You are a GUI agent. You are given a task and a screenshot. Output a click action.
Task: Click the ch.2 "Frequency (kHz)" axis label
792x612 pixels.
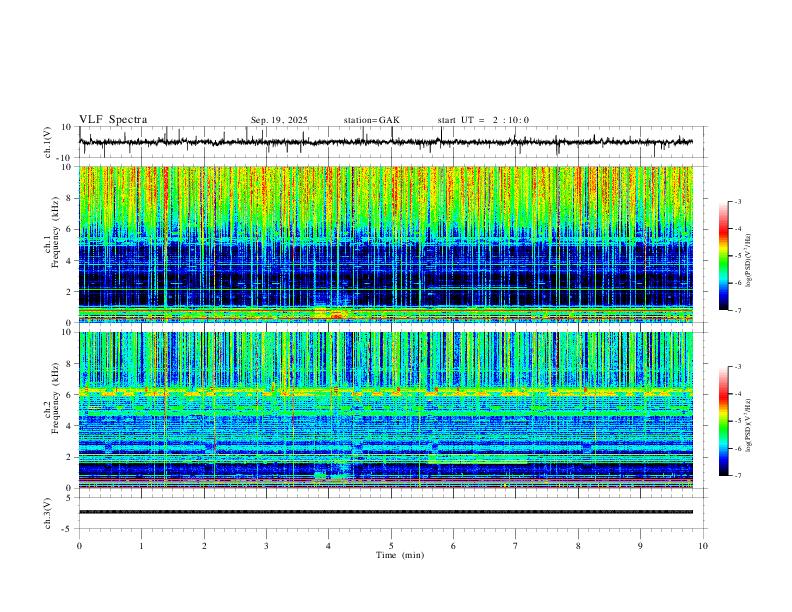(55, 398)
